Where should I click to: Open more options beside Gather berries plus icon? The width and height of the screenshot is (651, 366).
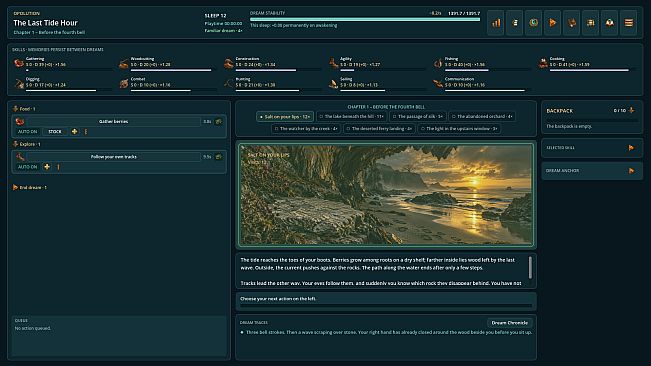(x=86, y=132)
